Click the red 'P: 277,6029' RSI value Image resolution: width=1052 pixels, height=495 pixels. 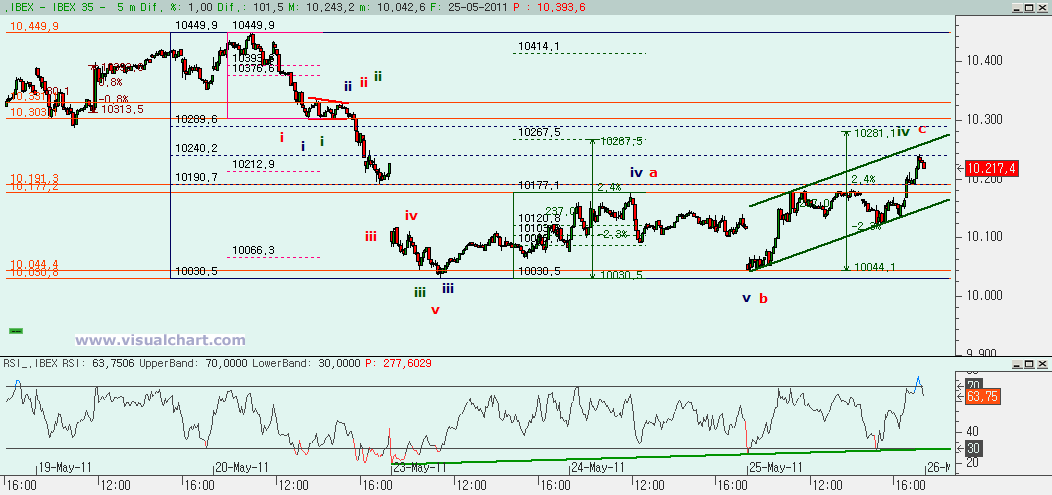(x=398, y=363)
